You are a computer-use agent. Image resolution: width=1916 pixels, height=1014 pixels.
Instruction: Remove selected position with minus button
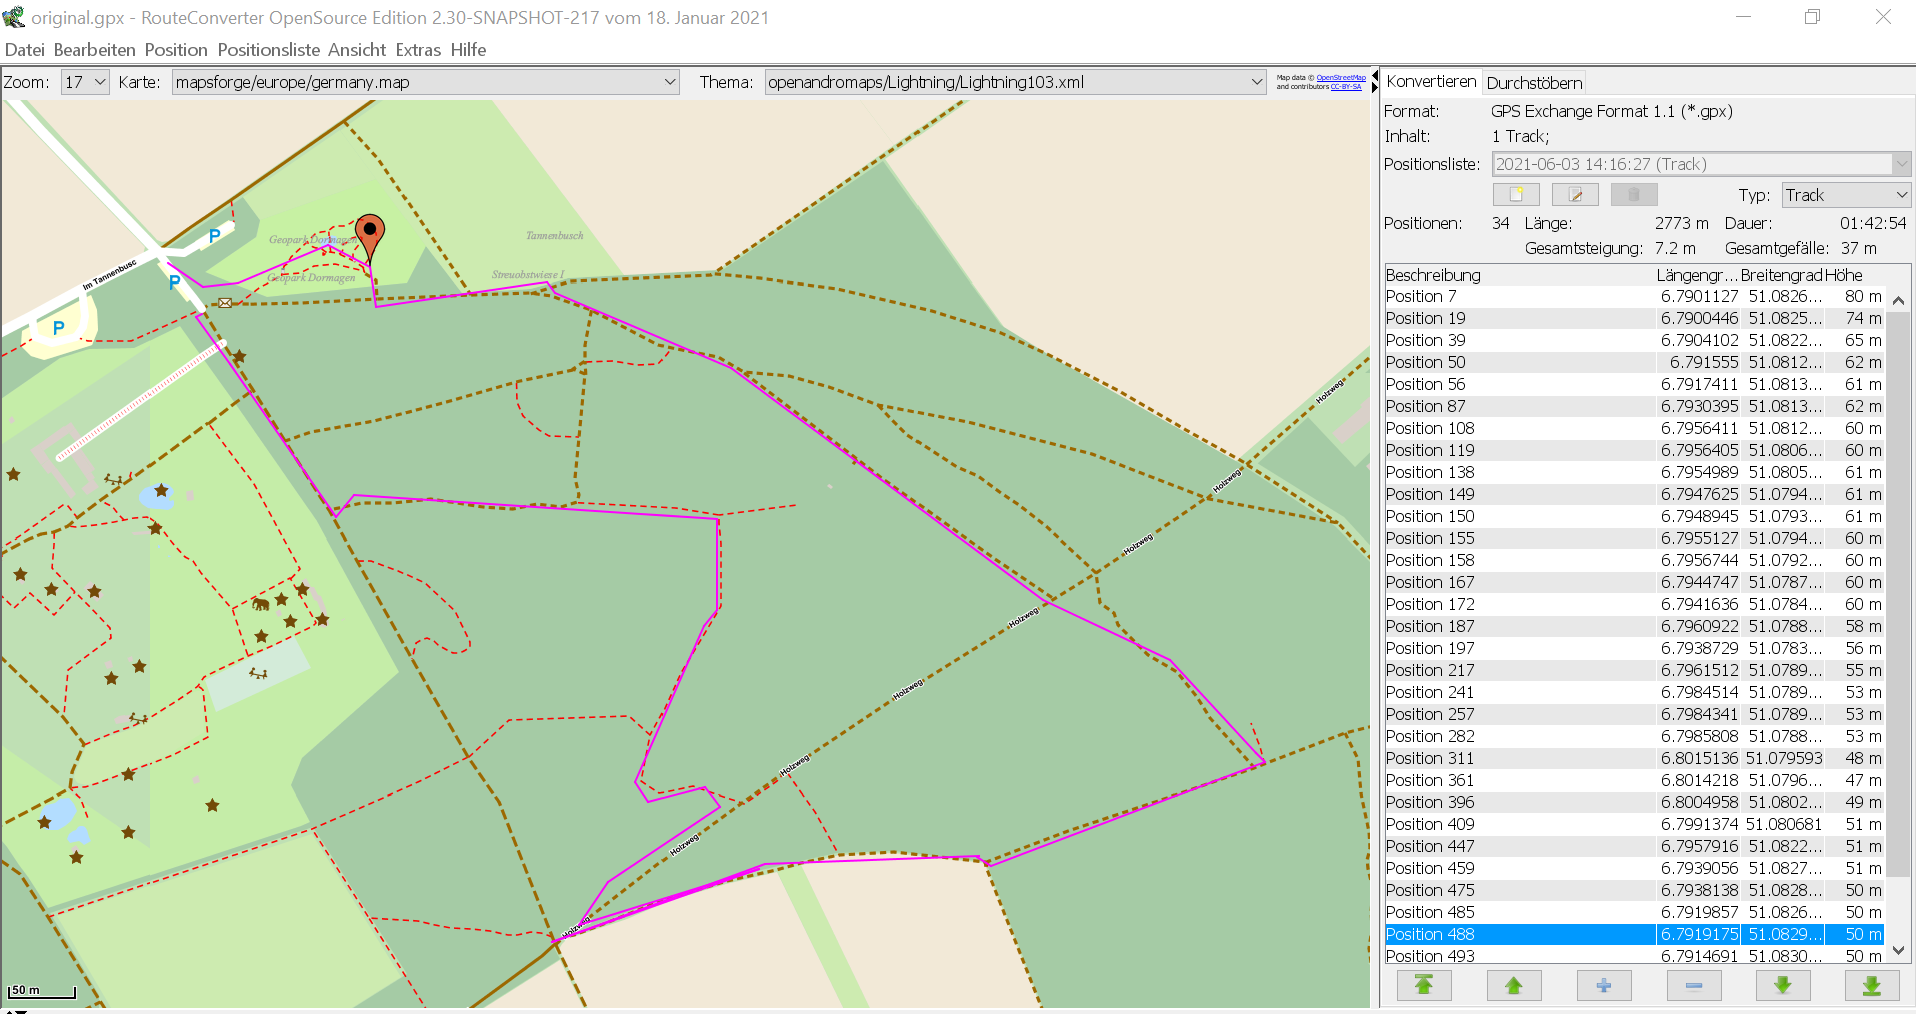coord(1693,986)
